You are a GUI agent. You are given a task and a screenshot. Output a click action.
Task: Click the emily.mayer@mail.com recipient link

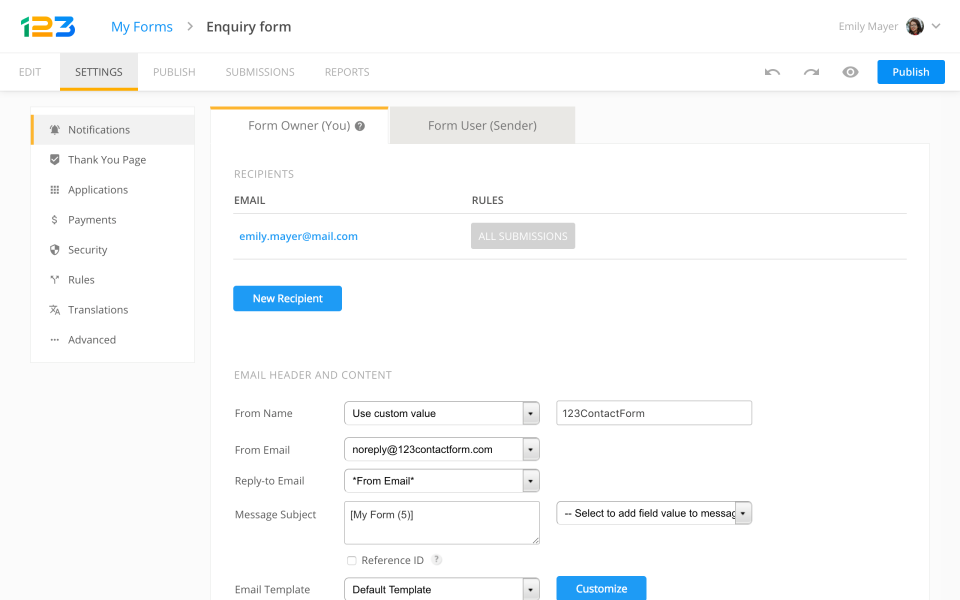298,237
